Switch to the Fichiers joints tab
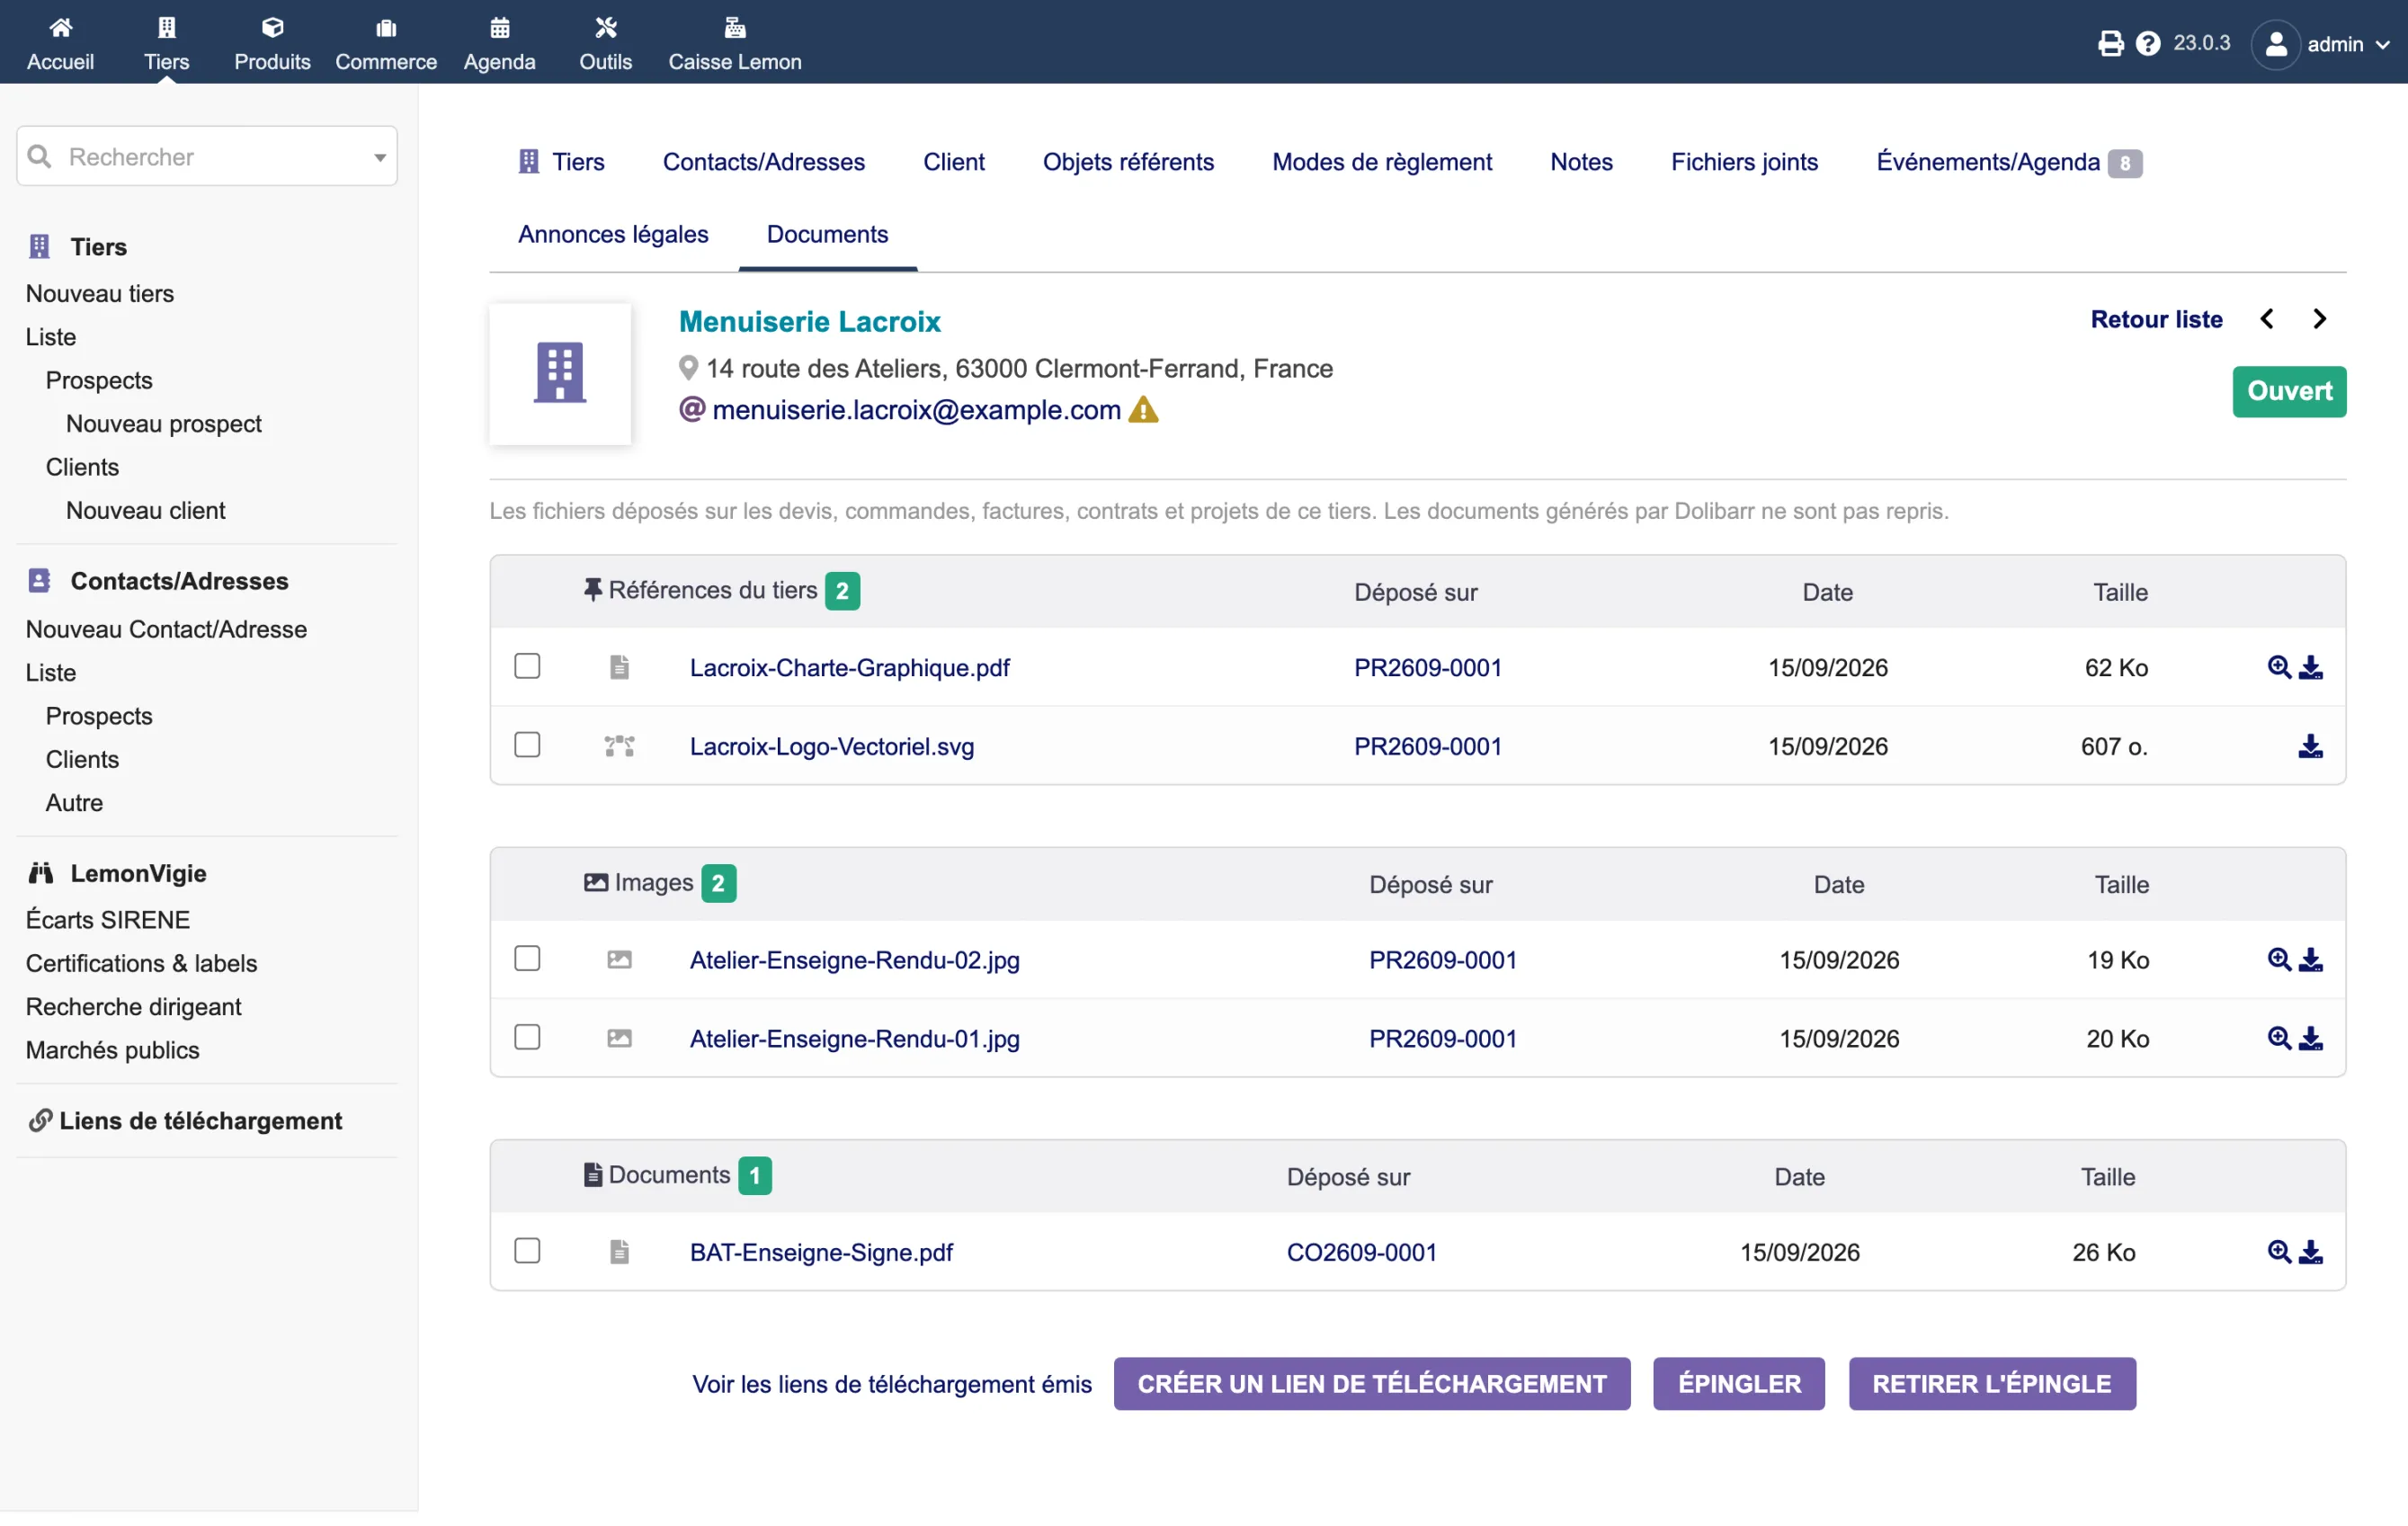Screen dimensions: 2408x1526 1744,162
